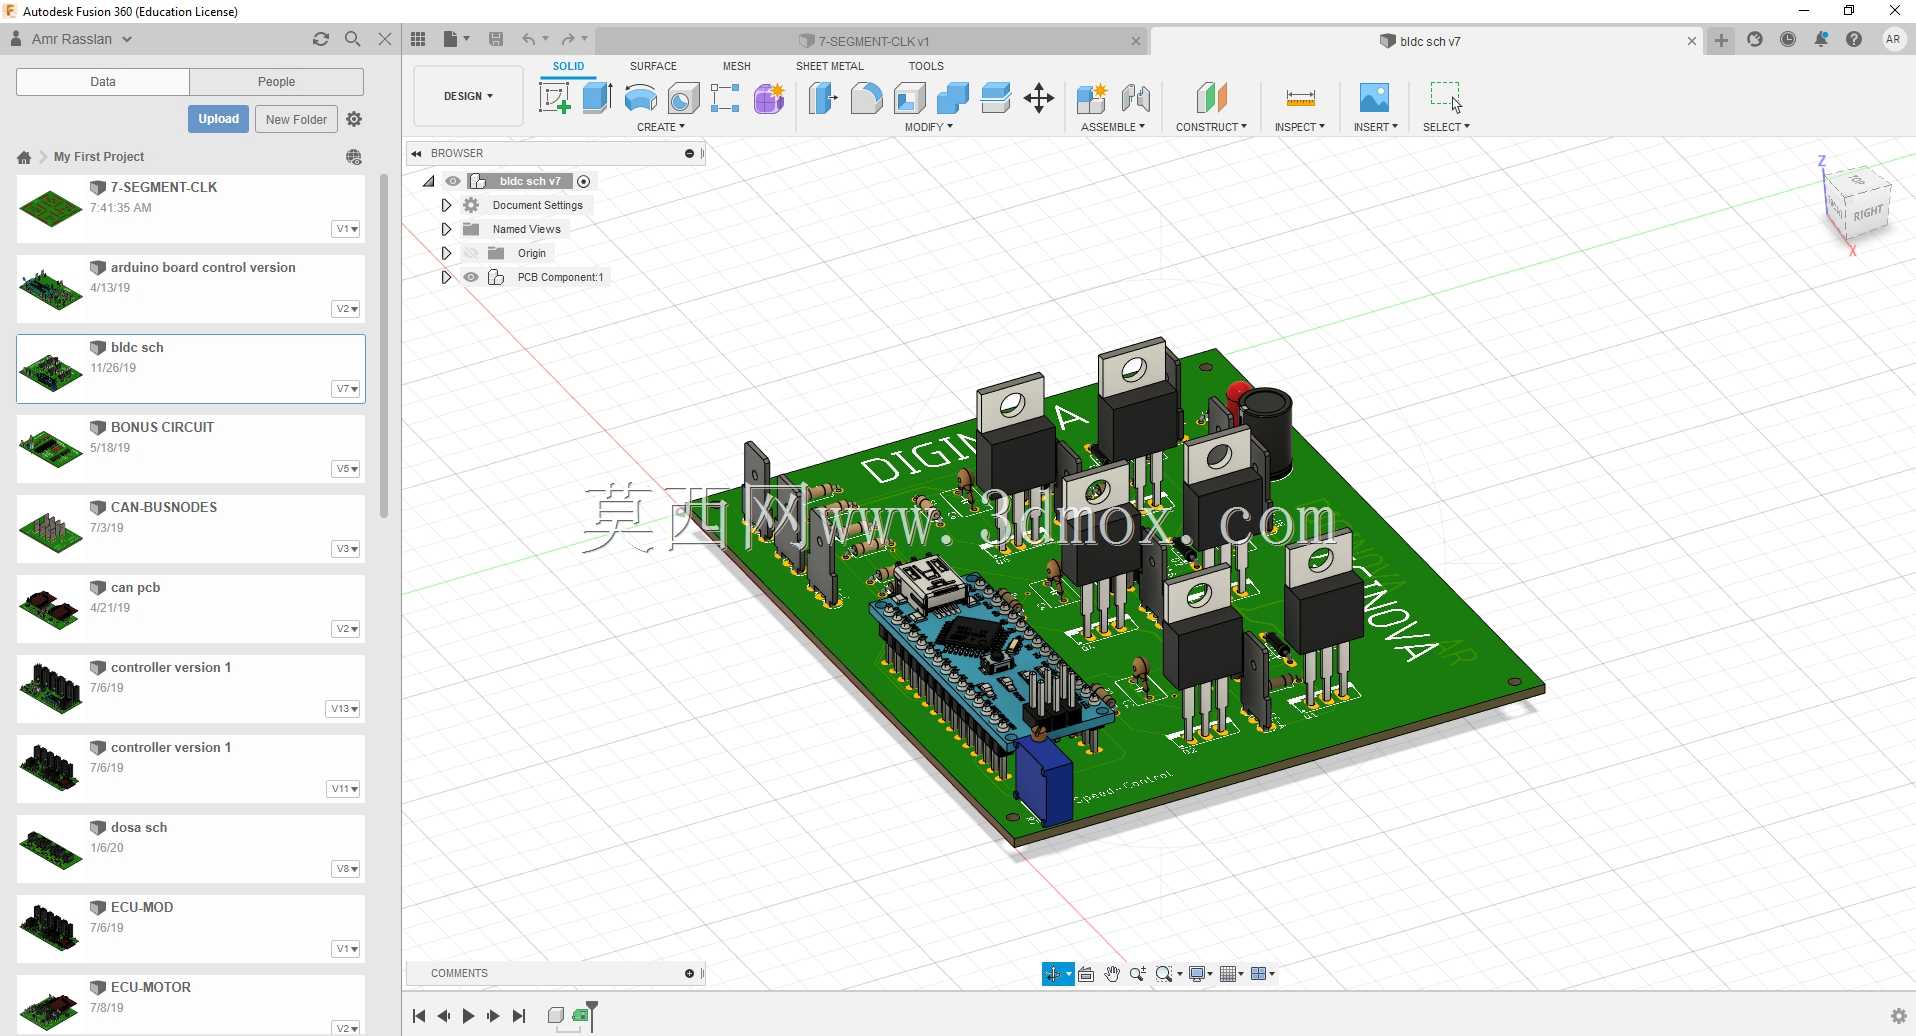Toggle visibility of bldc sch v7

tap(453, 181)
